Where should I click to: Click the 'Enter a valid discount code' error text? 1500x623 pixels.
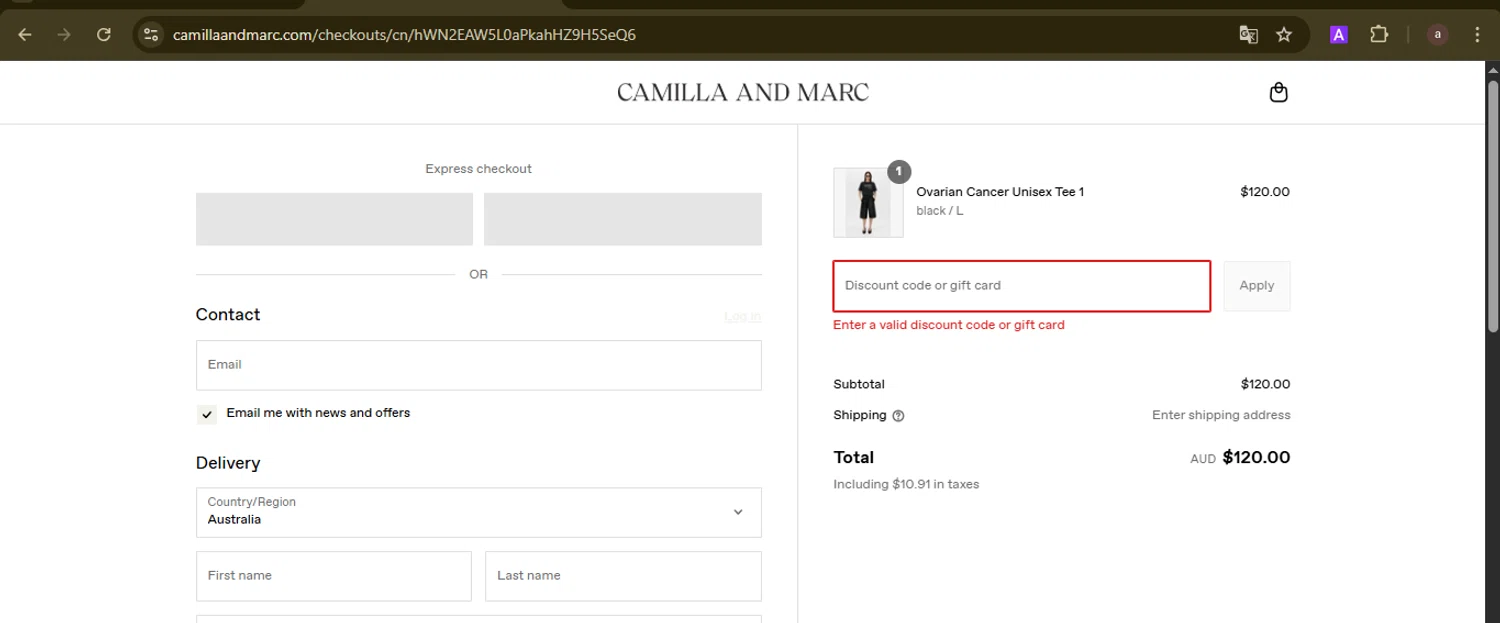pos(949,325)
